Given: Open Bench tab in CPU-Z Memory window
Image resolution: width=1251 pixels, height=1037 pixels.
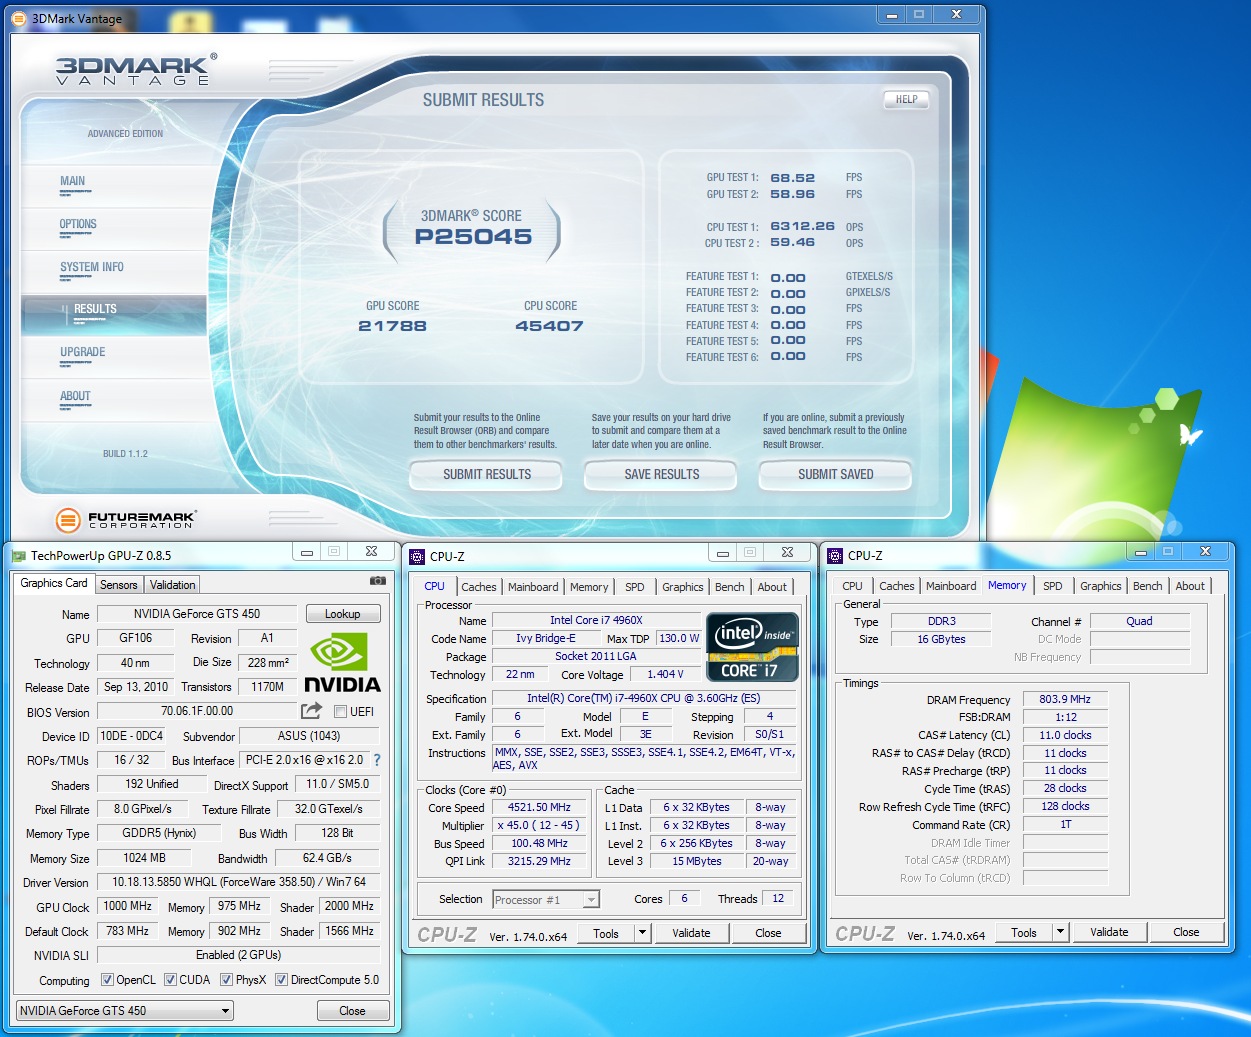Looking at the screenshot, I should coord(1148,586).
